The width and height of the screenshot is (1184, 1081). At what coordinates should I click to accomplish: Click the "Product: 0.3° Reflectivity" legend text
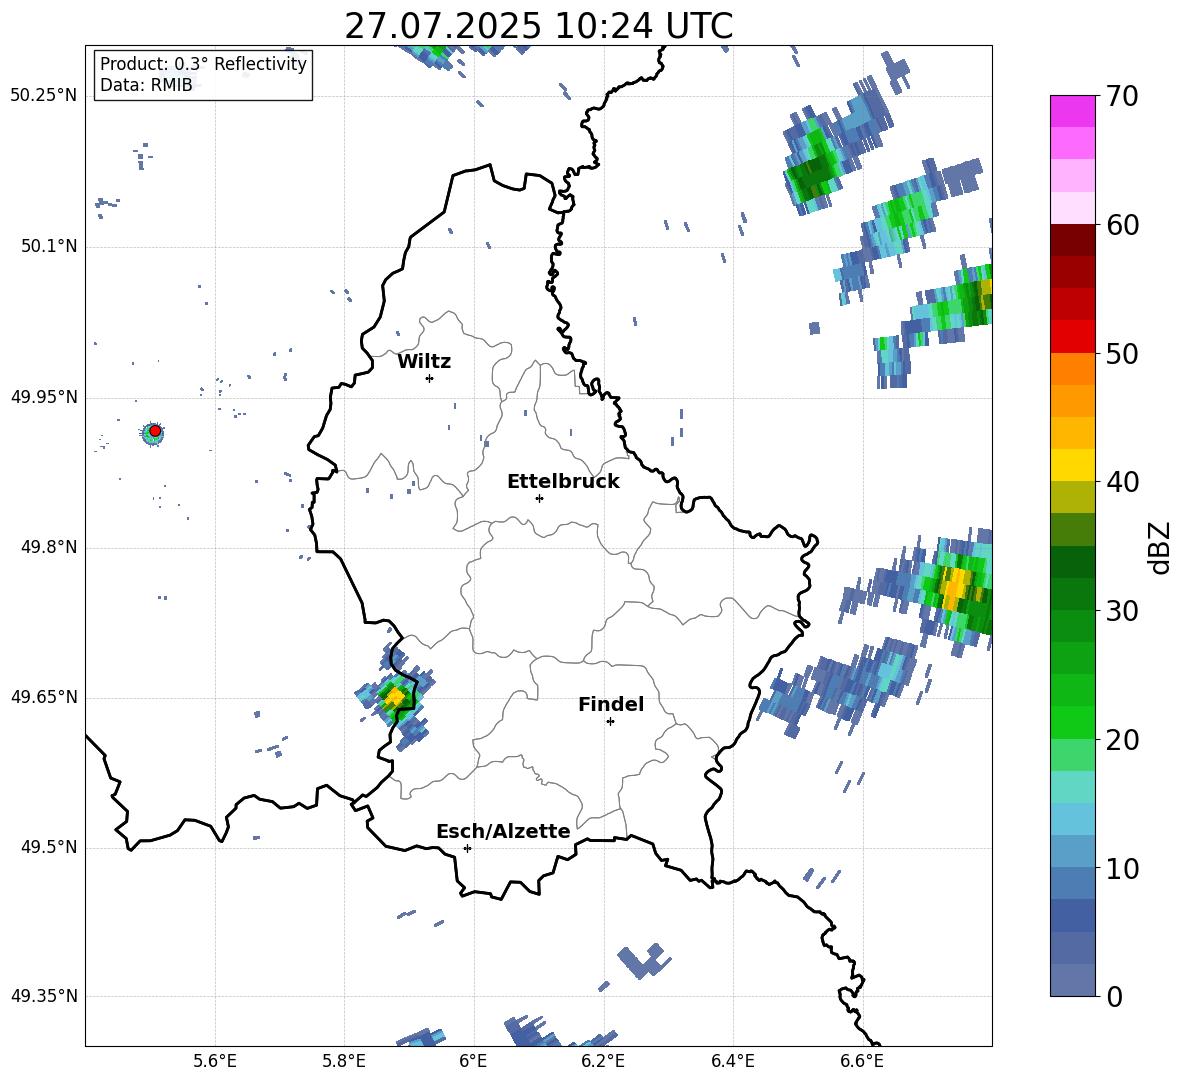click(x=203, y=64)
